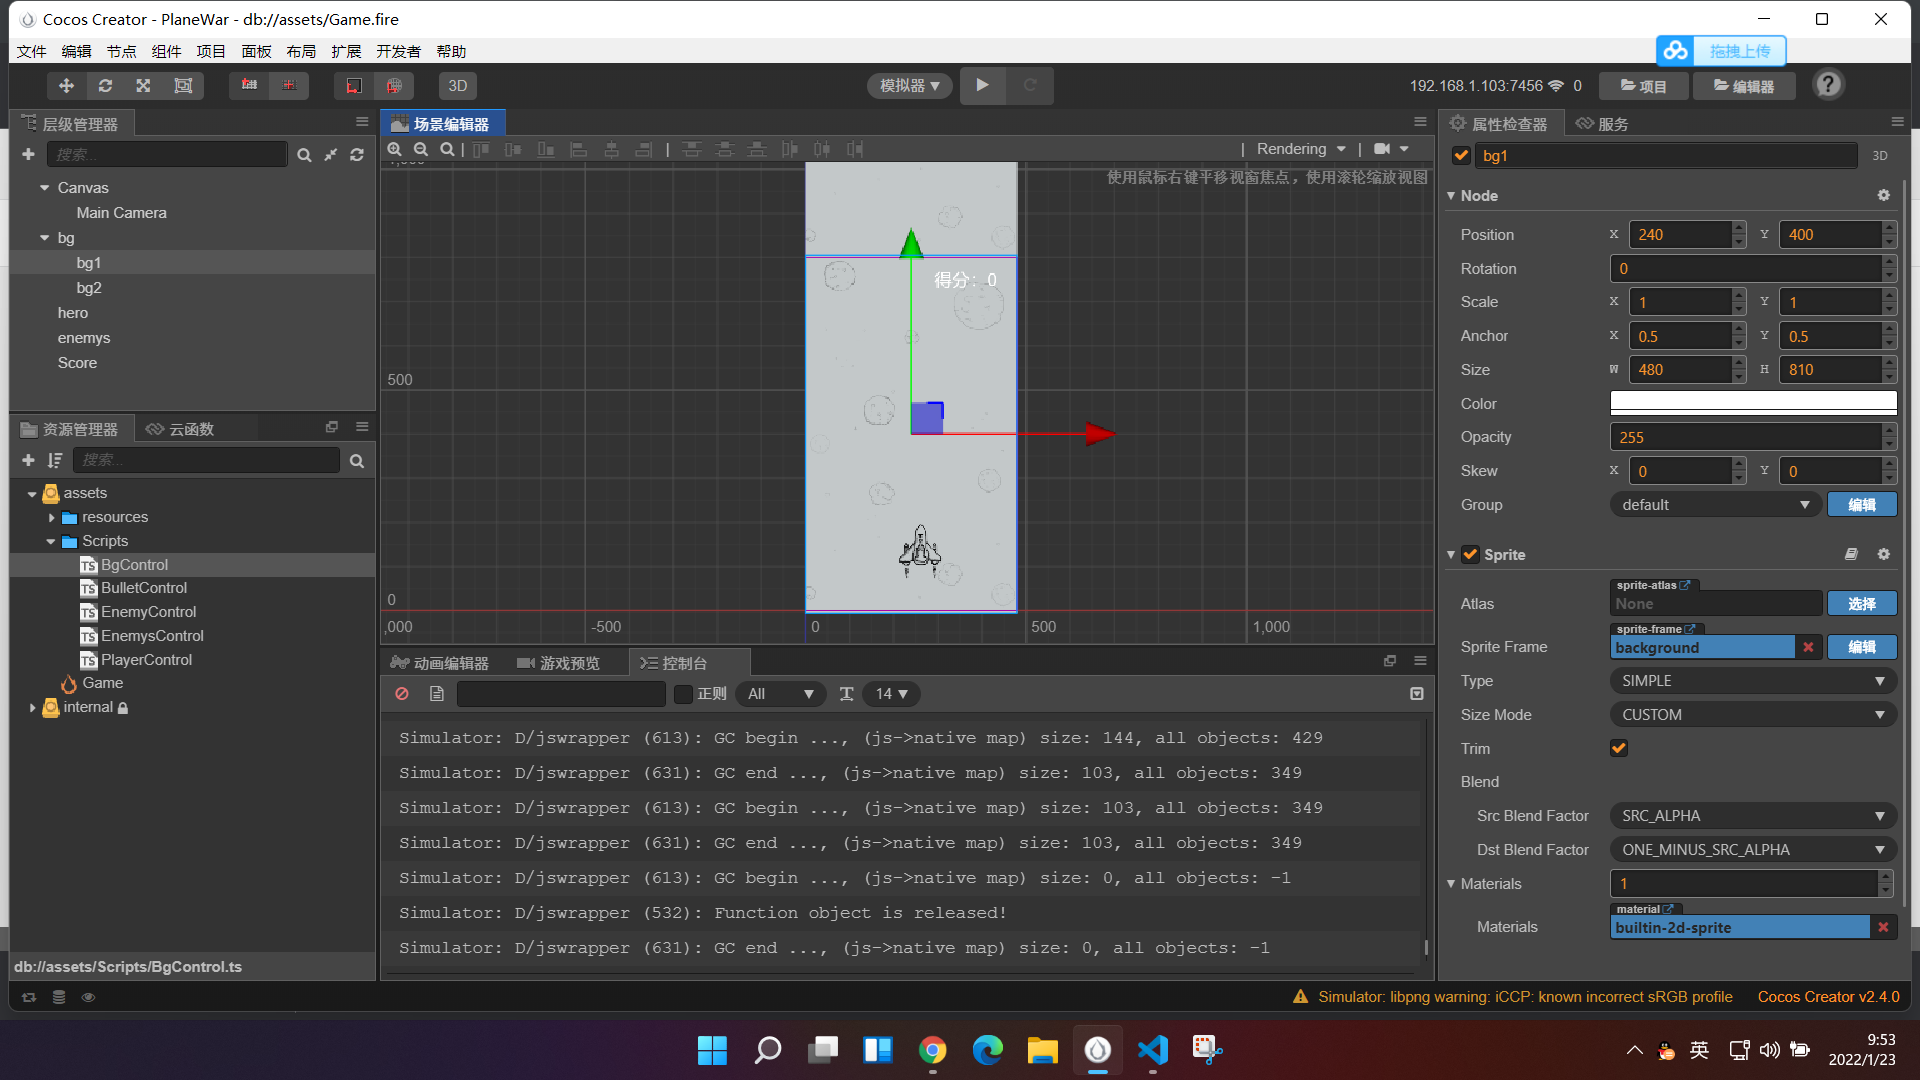Image resolution: width=1920 pixels, height=1080 pixels.
Task: Click the 拖拽上传 upload button
Action: [x=1721, y=51]
